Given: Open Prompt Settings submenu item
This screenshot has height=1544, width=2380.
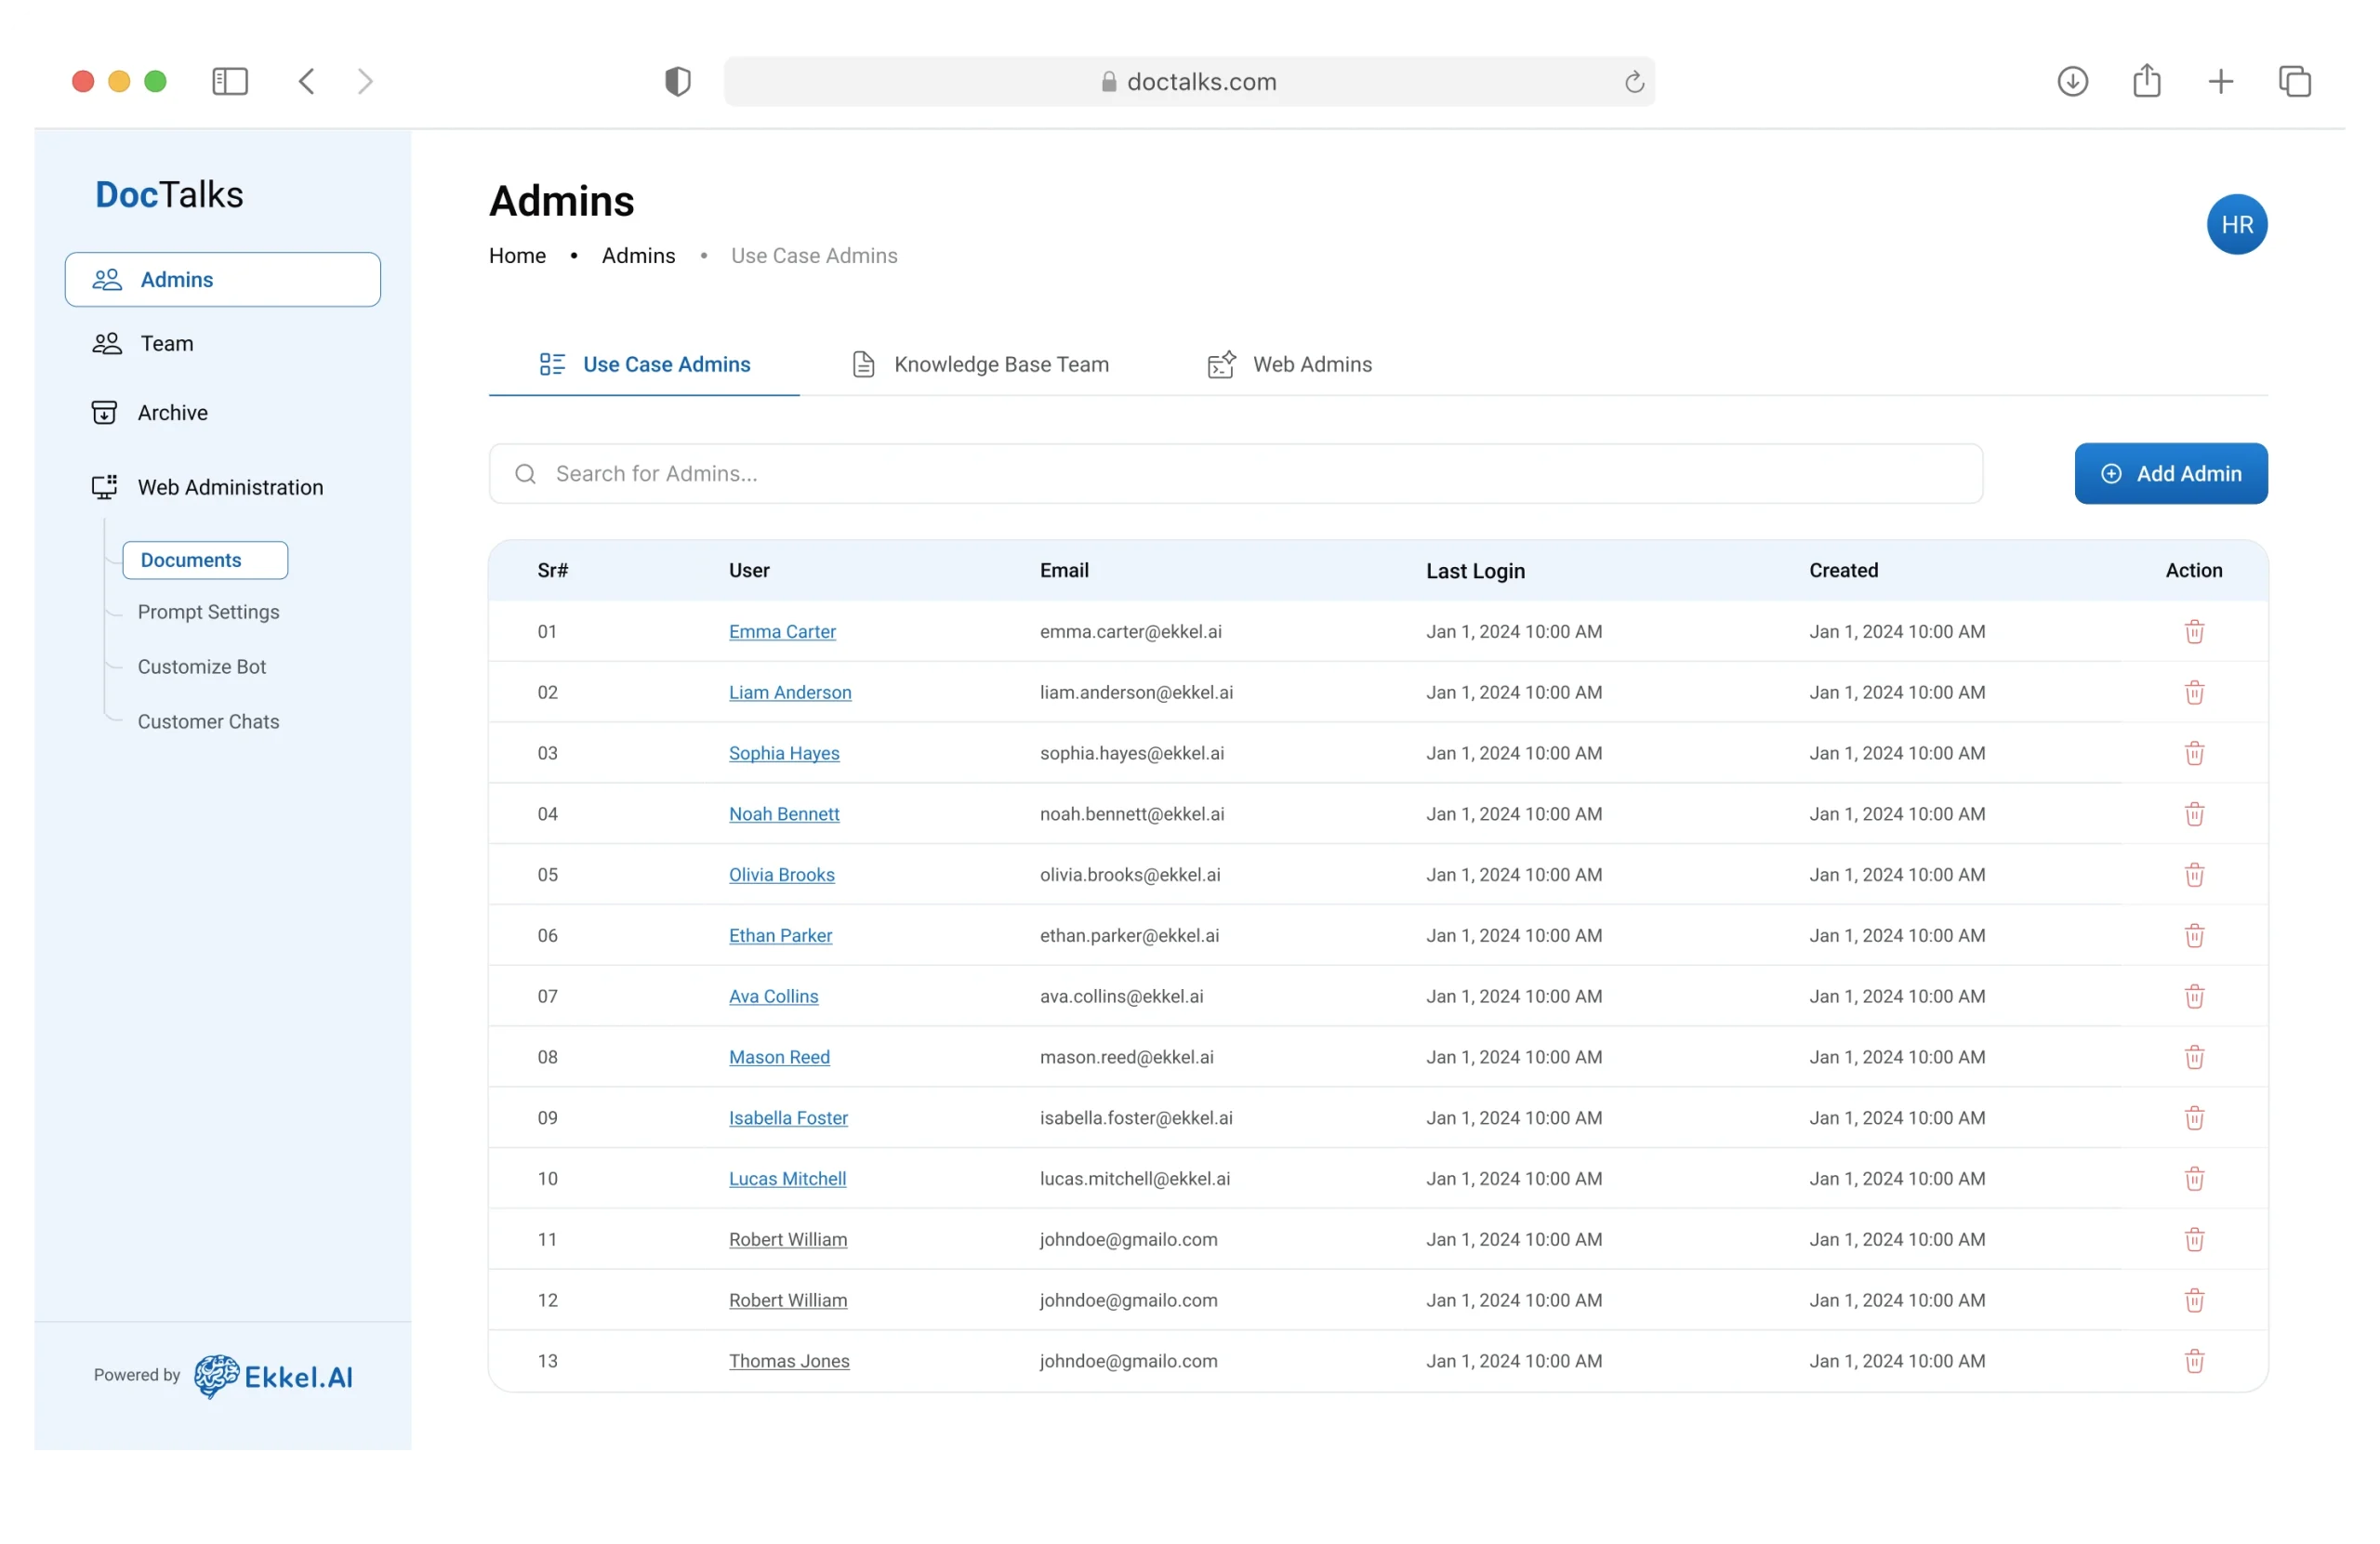Looking at the screenshot, I should coord(208,612).
